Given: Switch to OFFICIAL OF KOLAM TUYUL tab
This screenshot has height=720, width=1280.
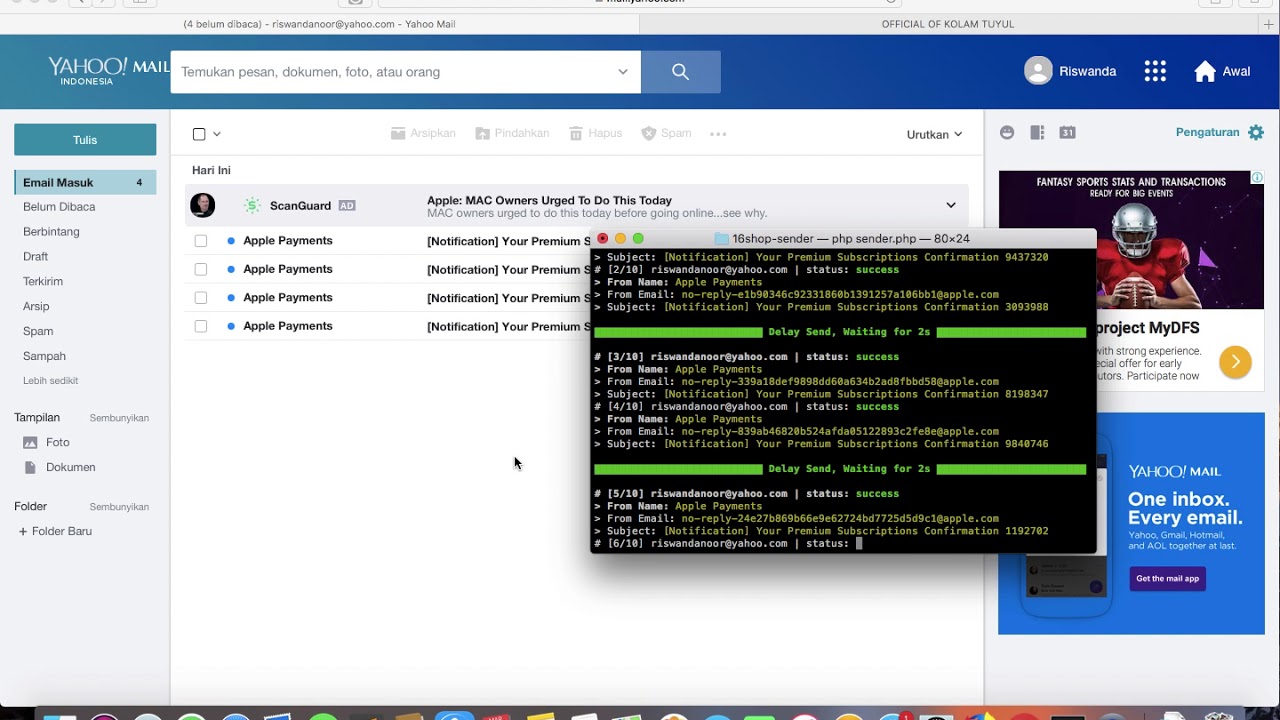Looking at the screenshot, I should point(948,24).
